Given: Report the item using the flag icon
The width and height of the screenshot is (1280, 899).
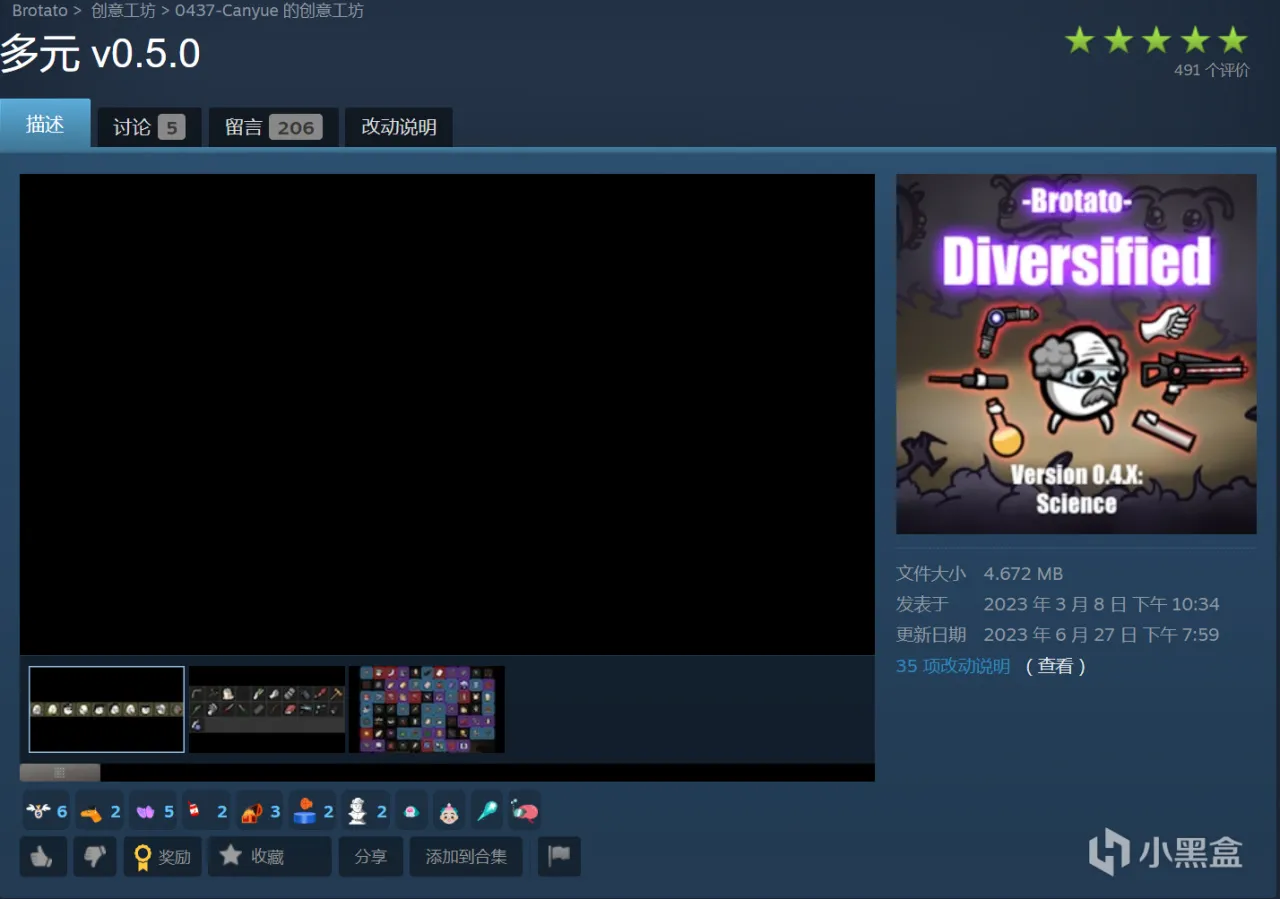Looking at the screenshot, I should pos(559,857).
